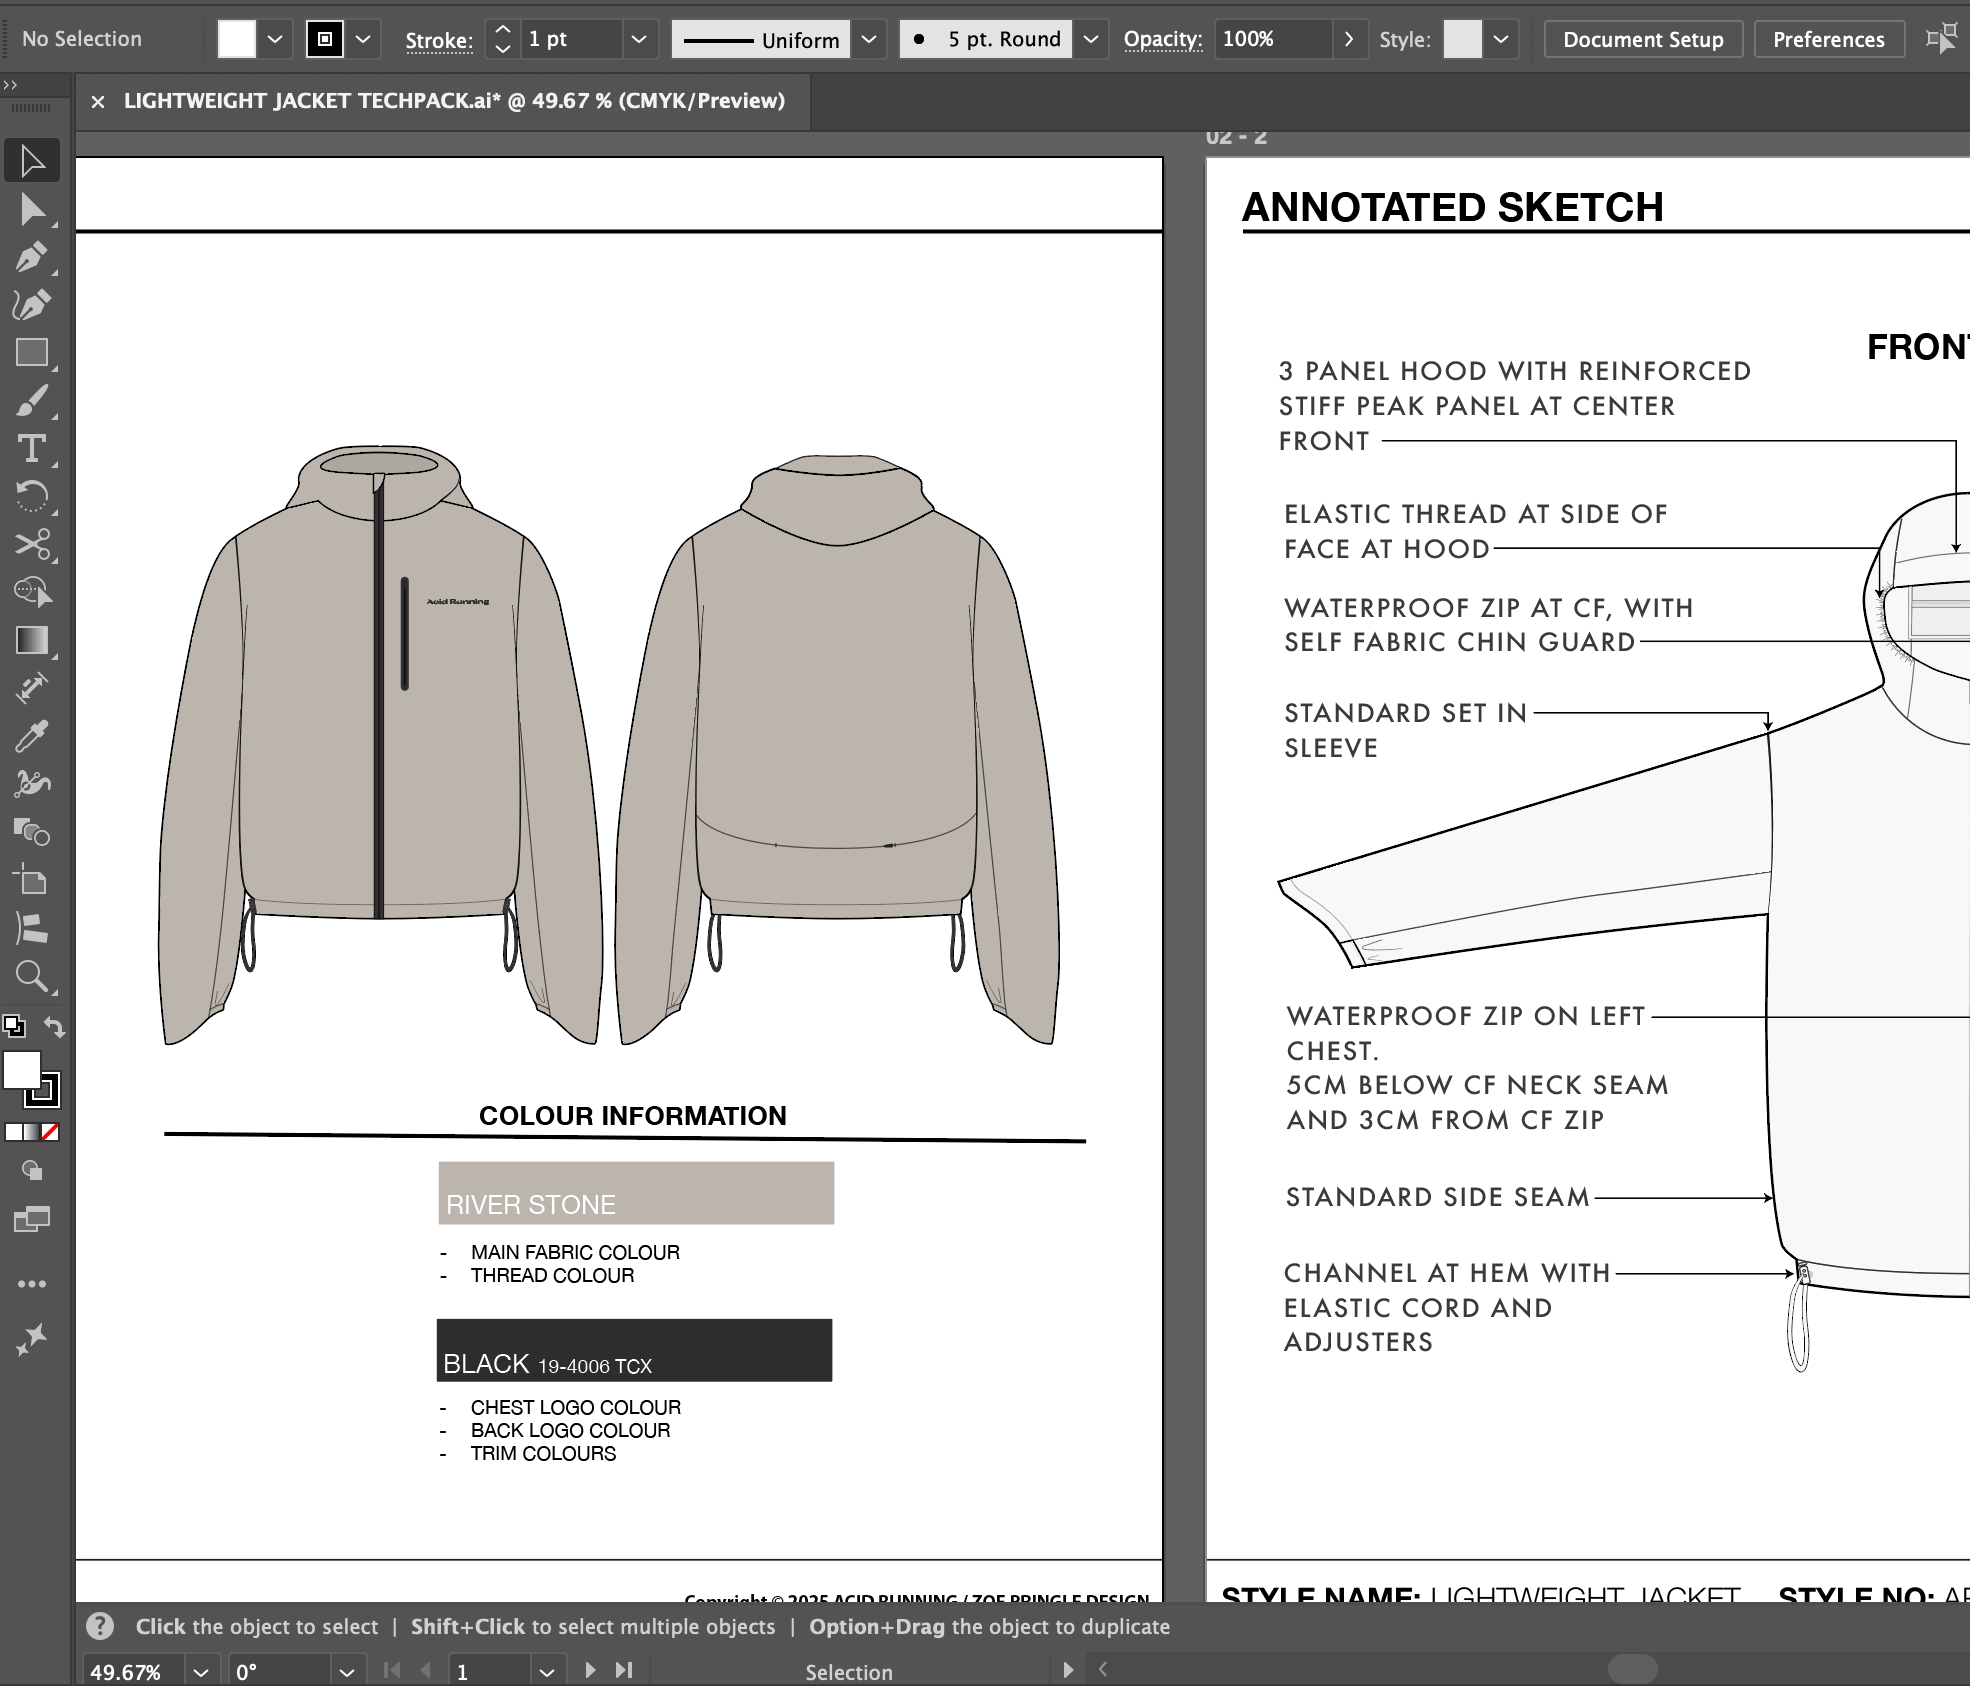The height and width of the screenshot is (1686, 1970).
Task: Go to the last artboard
Action: pyautogui.click(x=624, y=1670)
